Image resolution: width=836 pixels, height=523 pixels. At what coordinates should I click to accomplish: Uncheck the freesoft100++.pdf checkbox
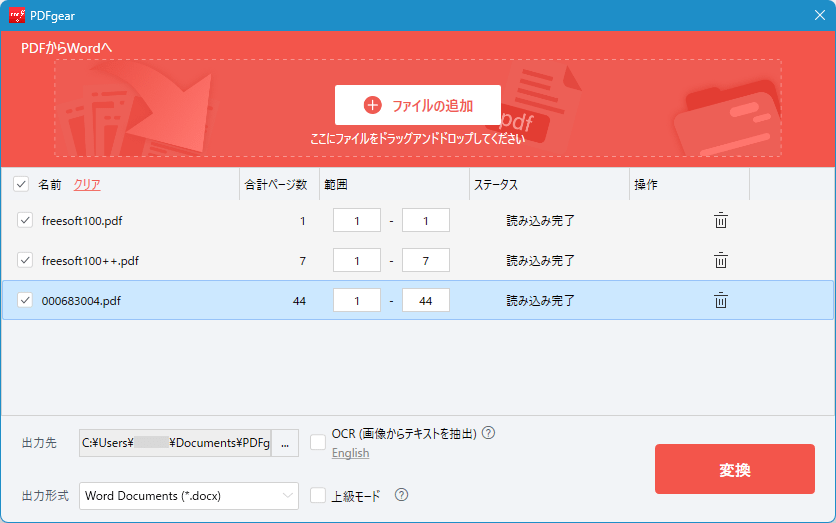(x=25, y=260)
